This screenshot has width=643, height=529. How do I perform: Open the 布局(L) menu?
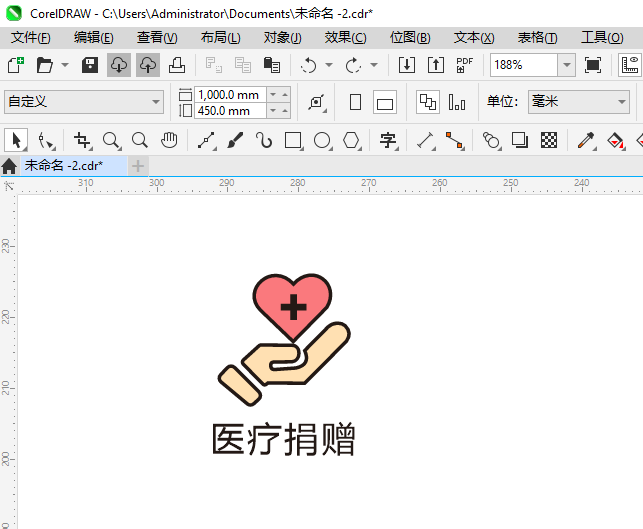click(x=221, y=38)
